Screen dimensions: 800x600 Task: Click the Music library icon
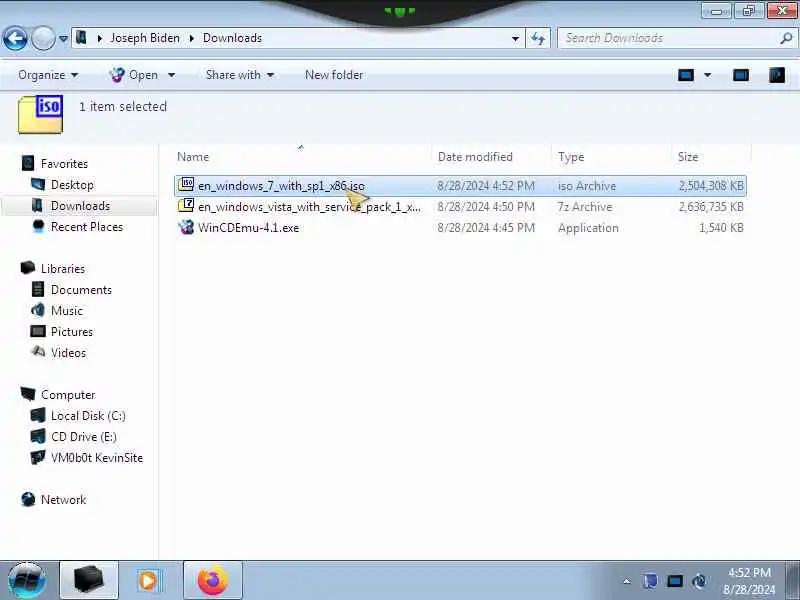[38, 310]
